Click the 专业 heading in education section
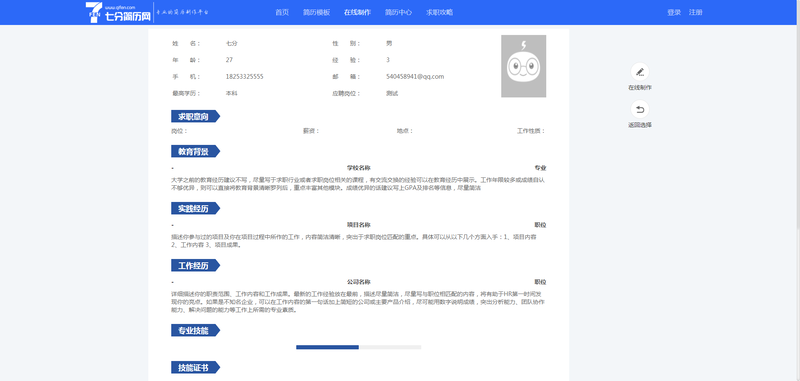This screenshot has height=381, width=800. click(540, 167)
